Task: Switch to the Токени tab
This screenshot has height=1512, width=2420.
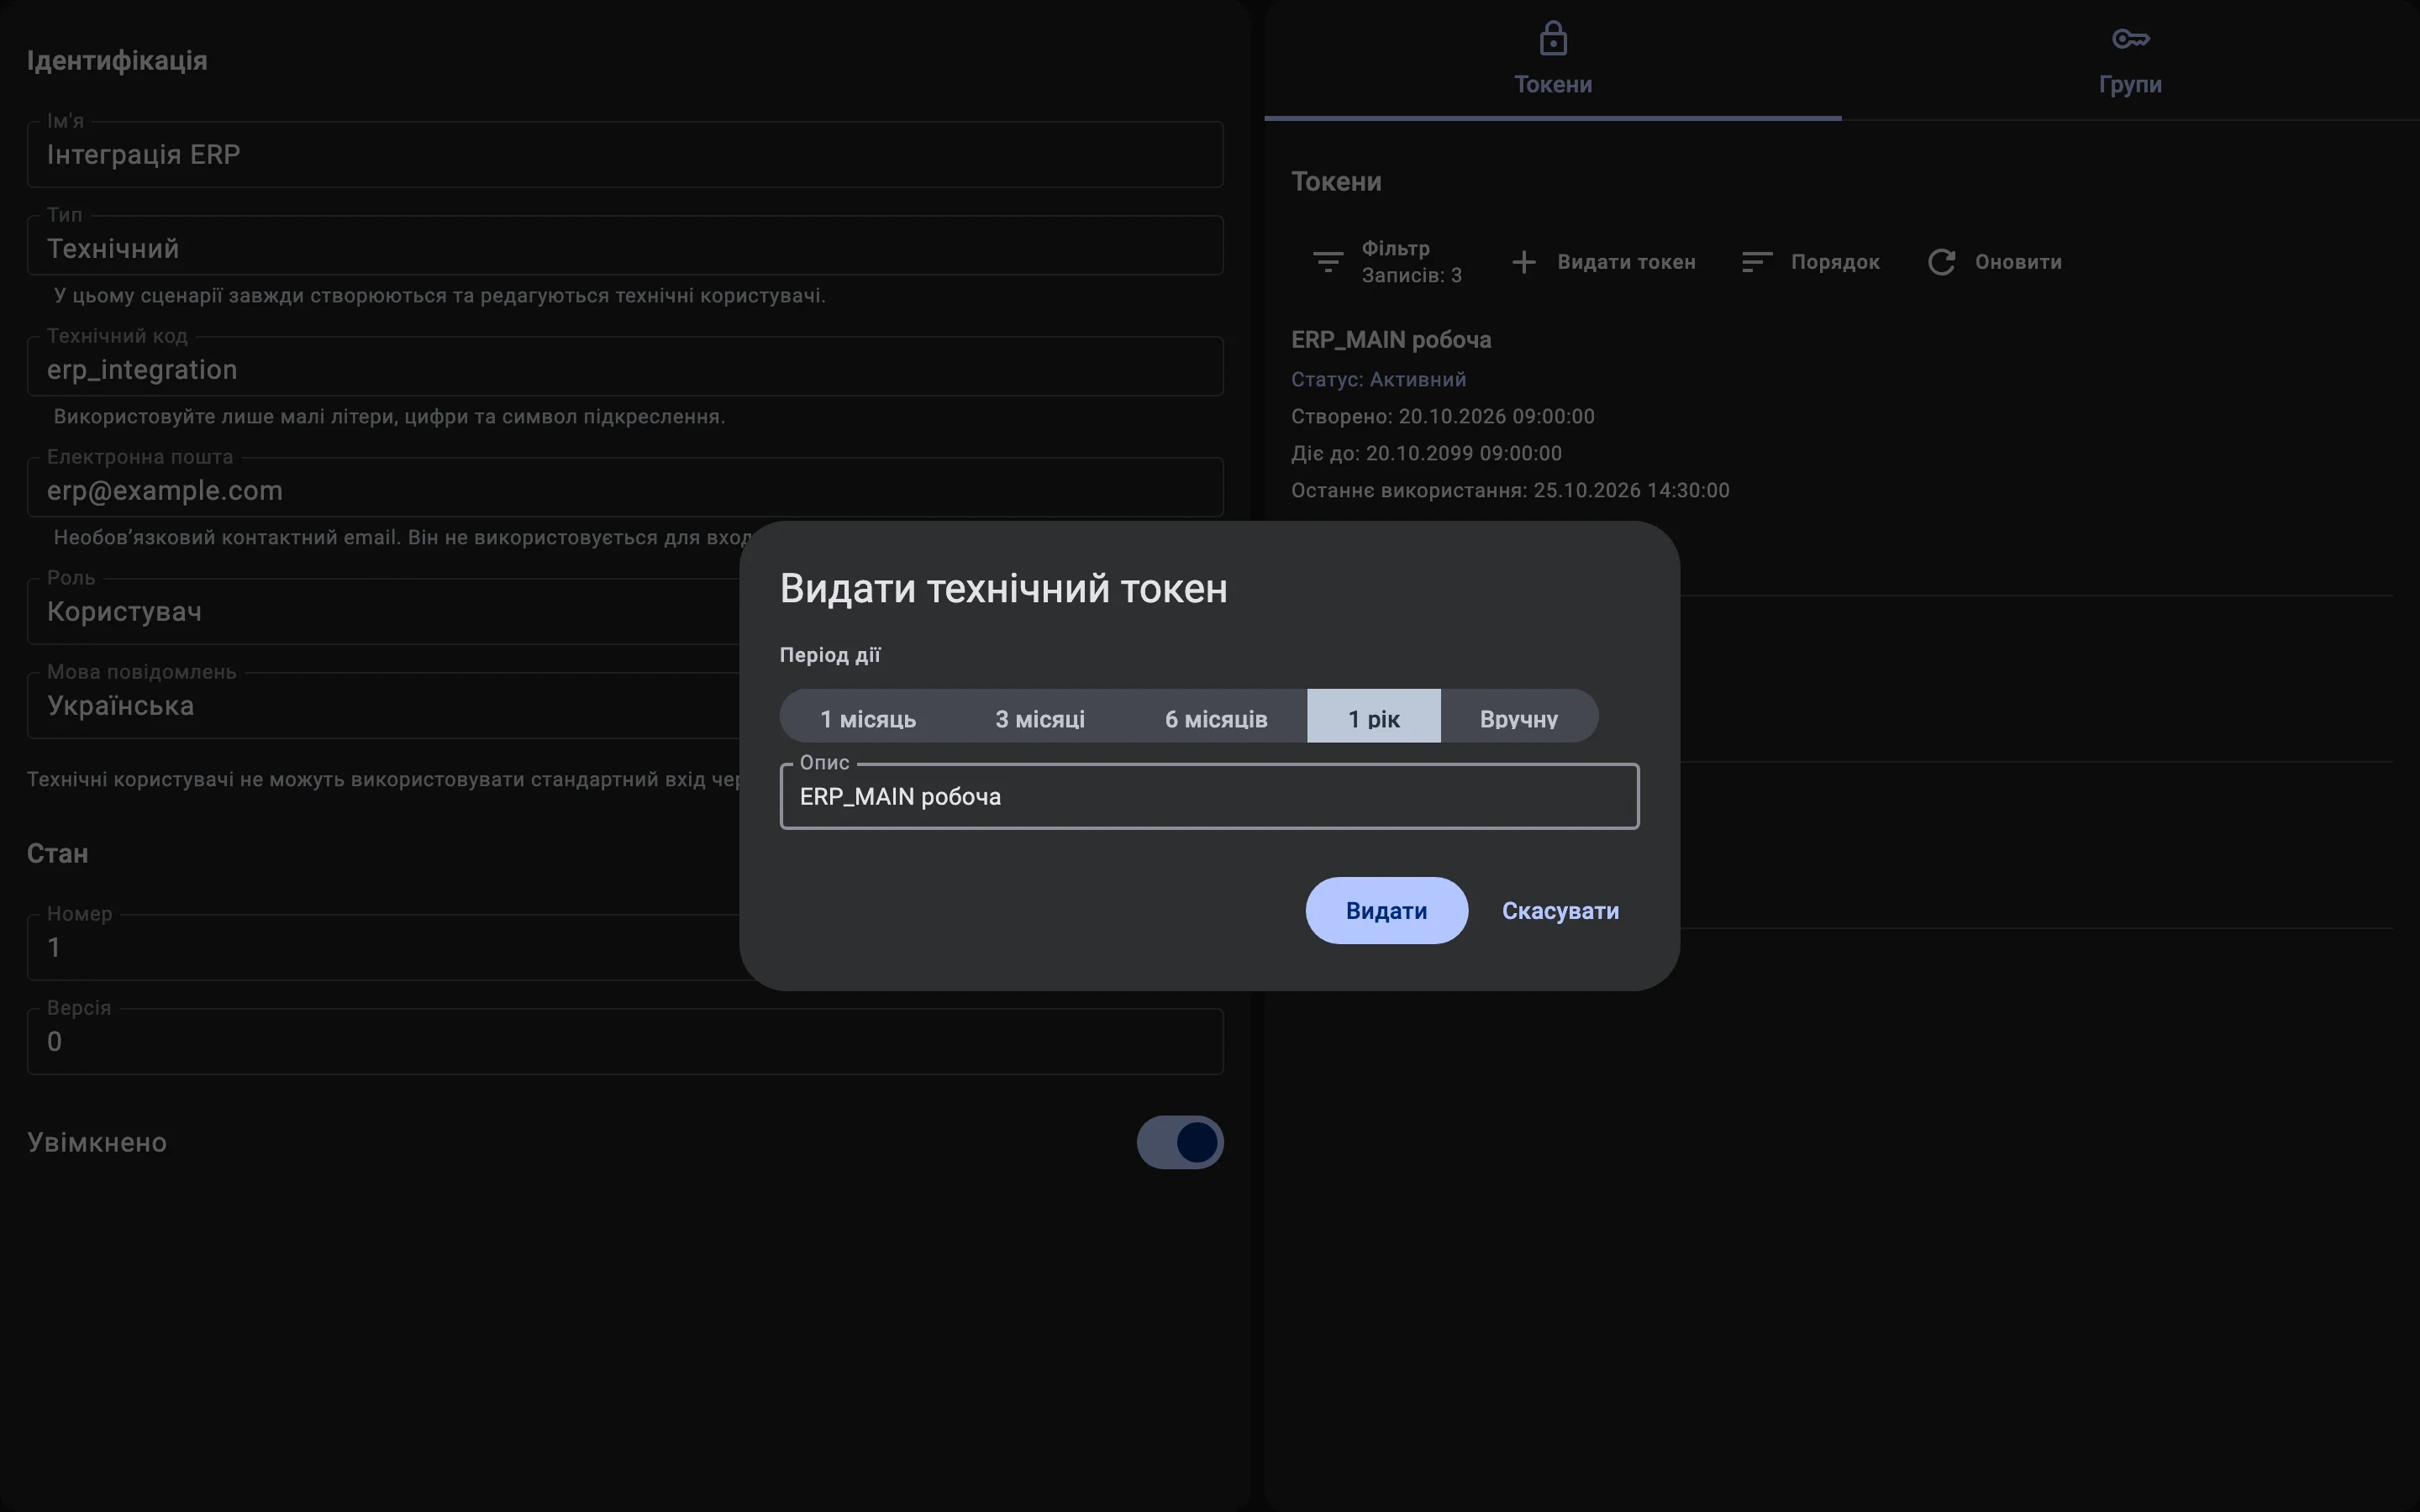Action: pos(1553,60)
